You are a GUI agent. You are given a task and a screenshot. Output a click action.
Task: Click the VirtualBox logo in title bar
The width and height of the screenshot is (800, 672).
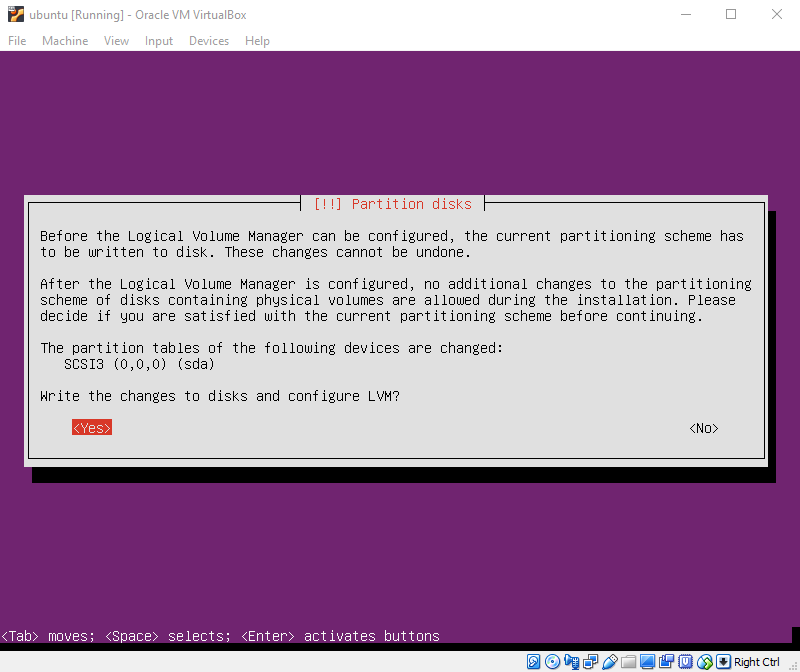pos(14,14)
